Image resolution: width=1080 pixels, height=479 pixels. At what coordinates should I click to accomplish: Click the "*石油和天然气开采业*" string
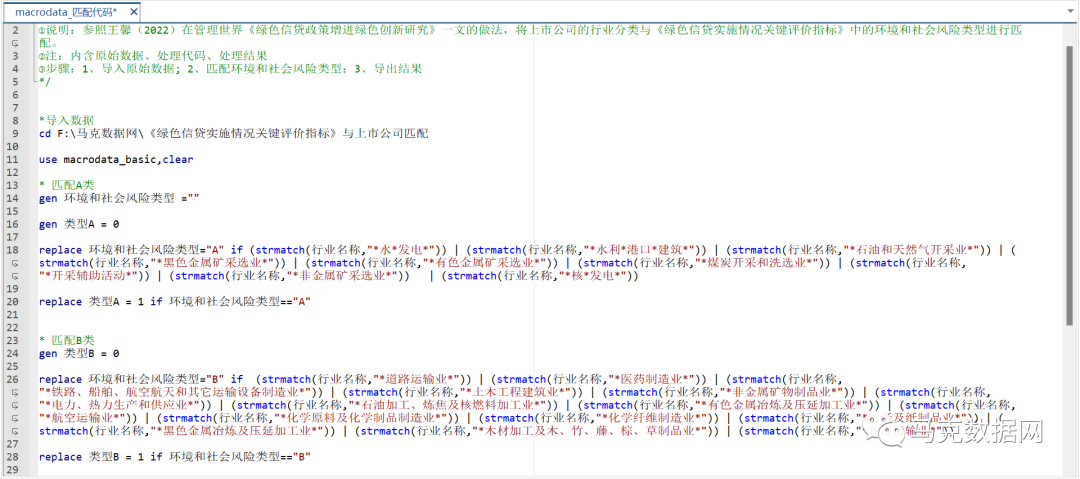(911, 251)
